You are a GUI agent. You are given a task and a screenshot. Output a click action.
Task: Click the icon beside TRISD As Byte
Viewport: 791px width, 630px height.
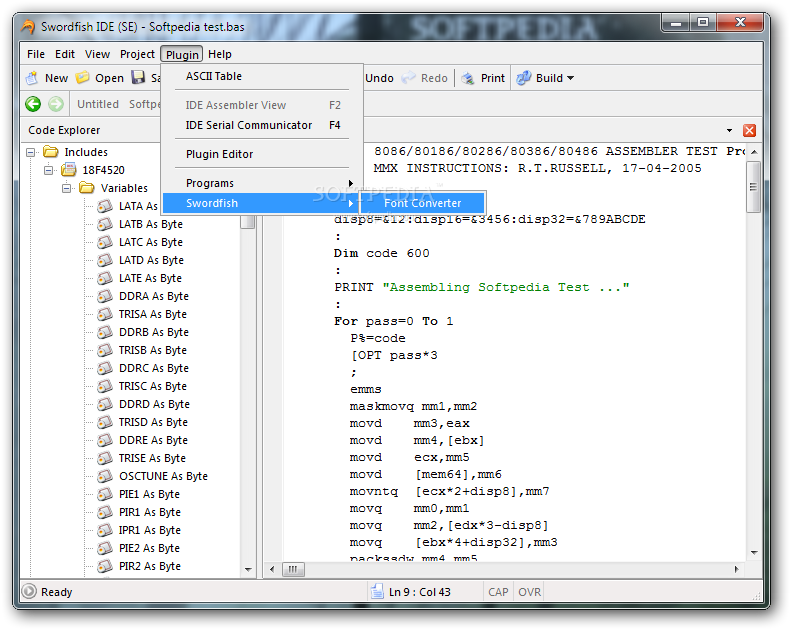pos(104,422)
